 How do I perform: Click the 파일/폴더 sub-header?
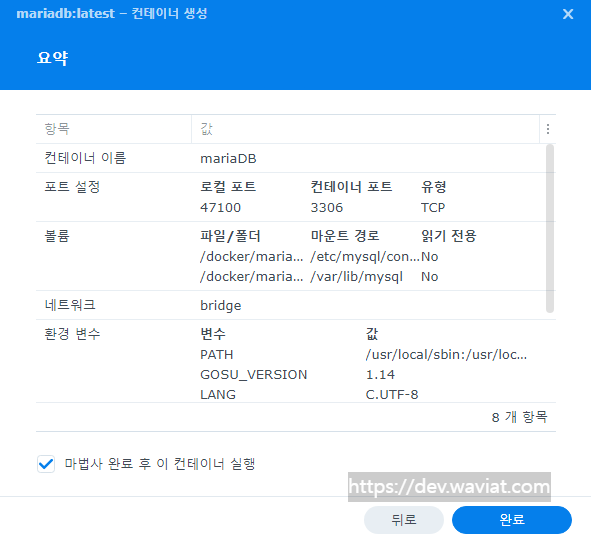tap(230, 236)
